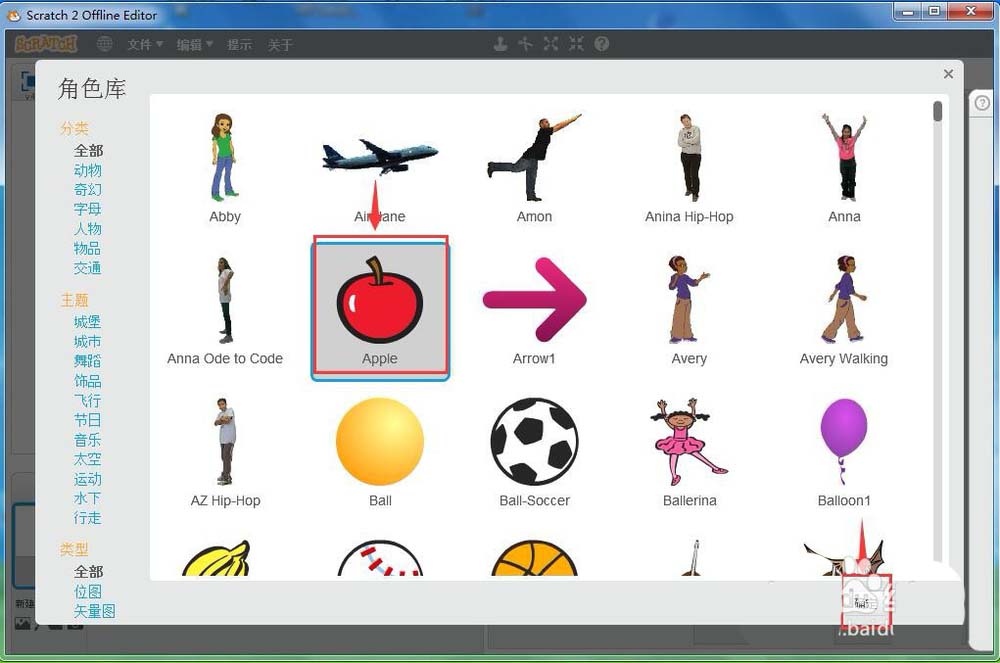Filter sprites by 动物 category
The image size is (1000, 663).
(88, 170)
